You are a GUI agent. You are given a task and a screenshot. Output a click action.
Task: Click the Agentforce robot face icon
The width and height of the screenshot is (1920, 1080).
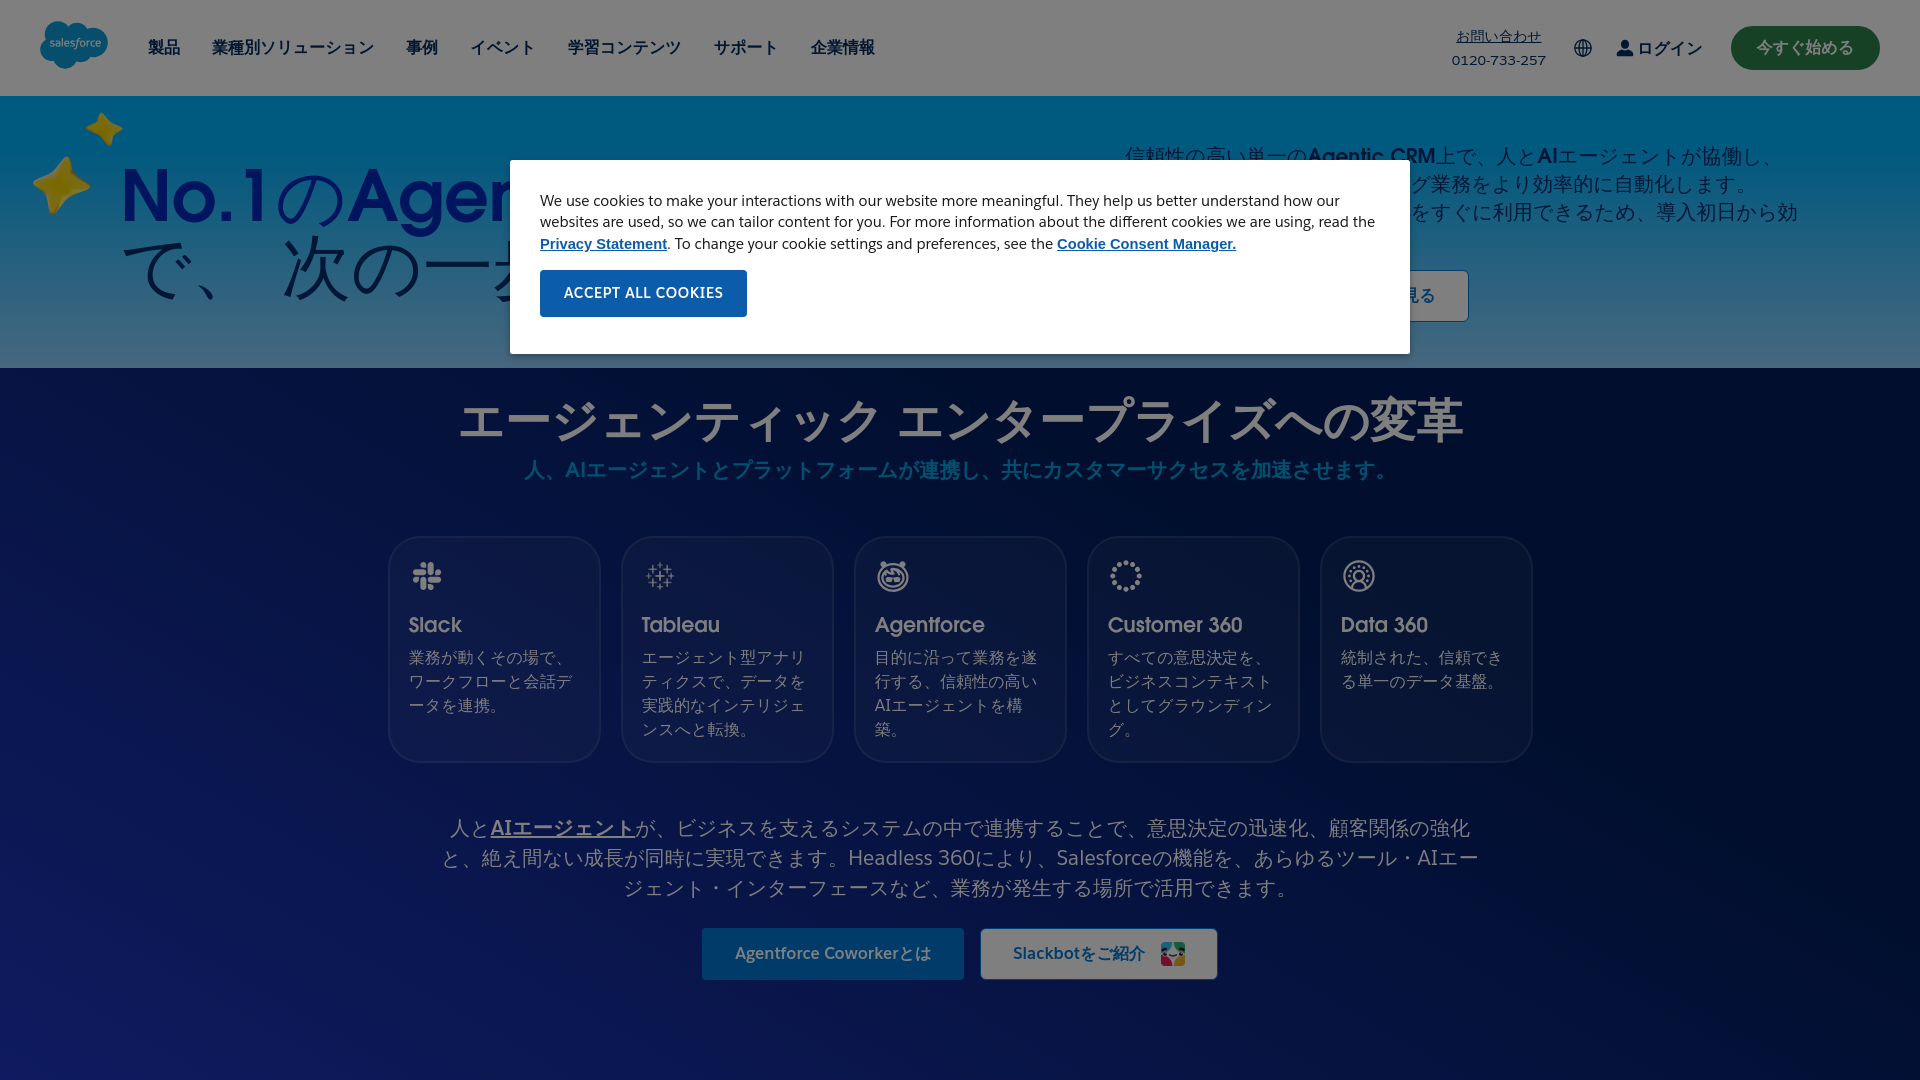[893, 576]
